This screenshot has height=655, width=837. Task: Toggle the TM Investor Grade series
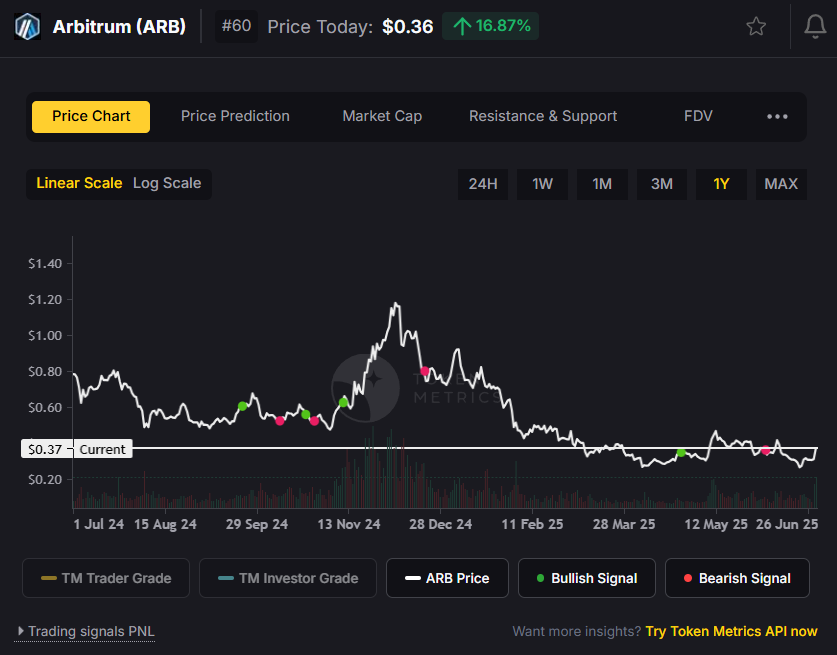pyautogui.click(x=288, y=578)
